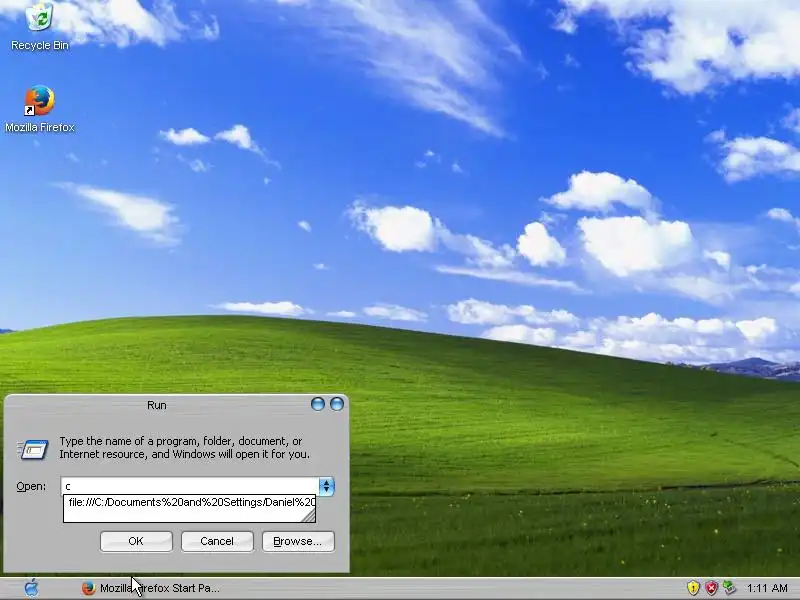Screen dimensions: 800x600
Task: Click the Run dialog title text
Action: [157, 405]
